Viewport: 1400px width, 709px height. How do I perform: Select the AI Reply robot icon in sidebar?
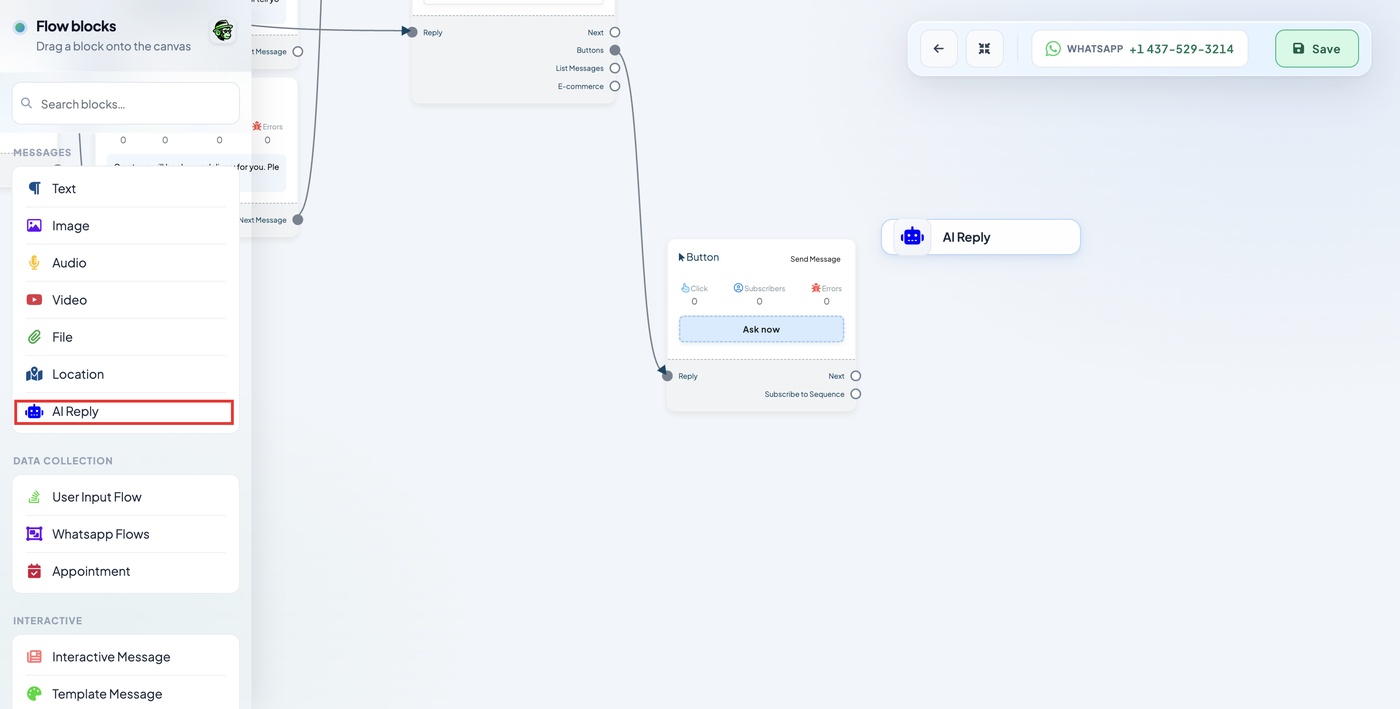click(34, 411)
